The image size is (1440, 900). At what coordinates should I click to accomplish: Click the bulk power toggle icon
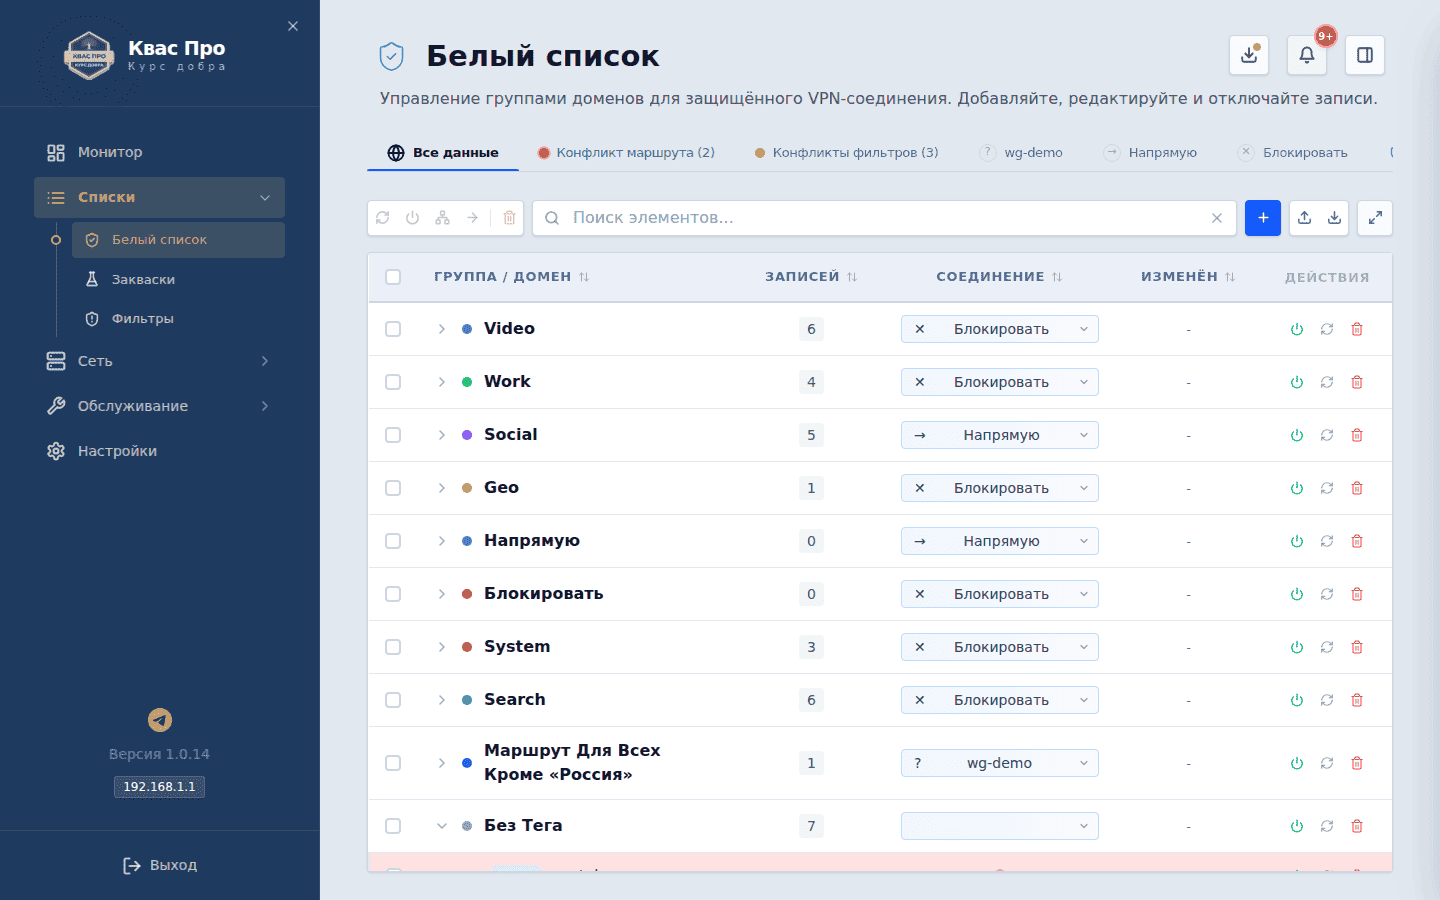pyautogui.click(x=413, y=218)
